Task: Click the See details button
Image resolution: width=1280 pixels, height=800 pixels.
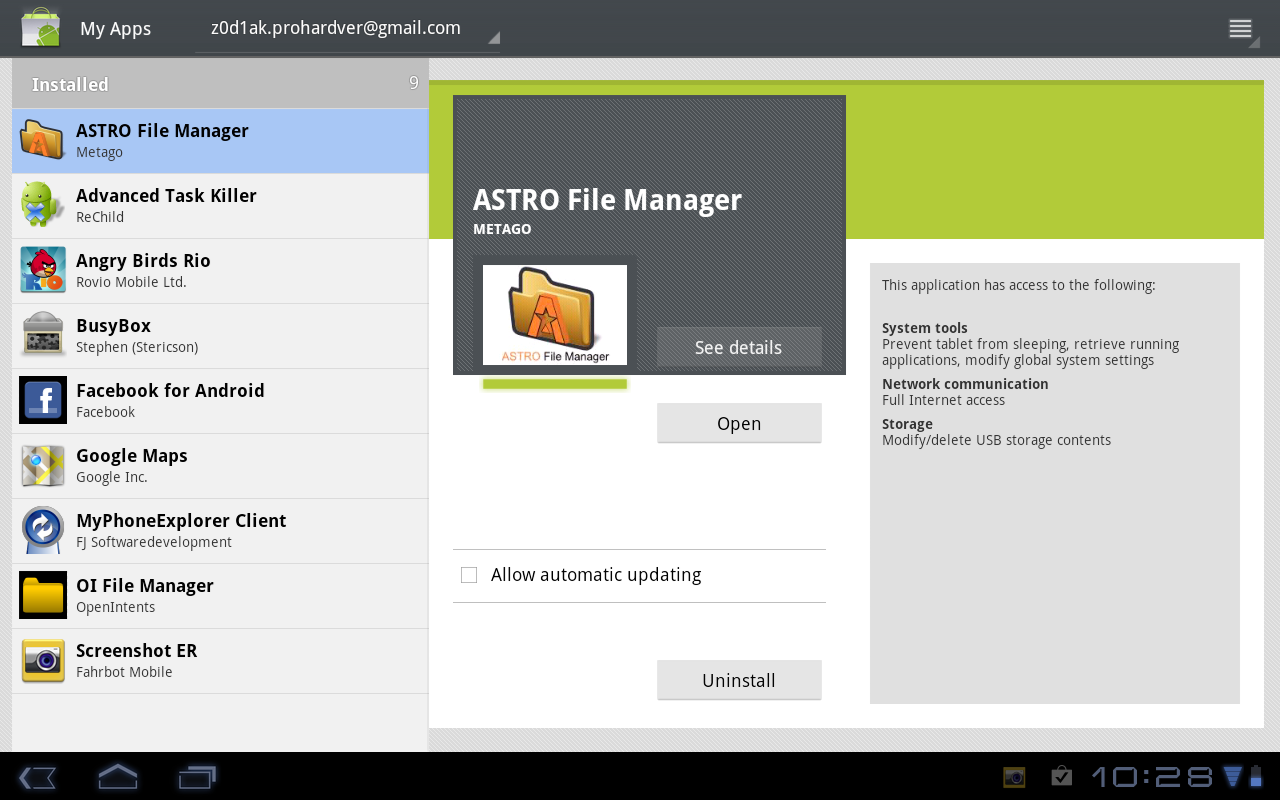Action: (x=738, y=347)
